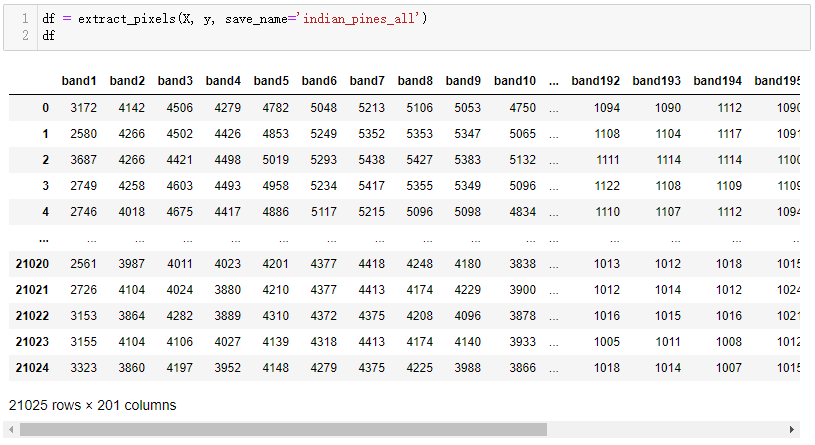Click value 1005 in row 21023
This screenshot has width=815, height=445.
[x=607, y=342]
